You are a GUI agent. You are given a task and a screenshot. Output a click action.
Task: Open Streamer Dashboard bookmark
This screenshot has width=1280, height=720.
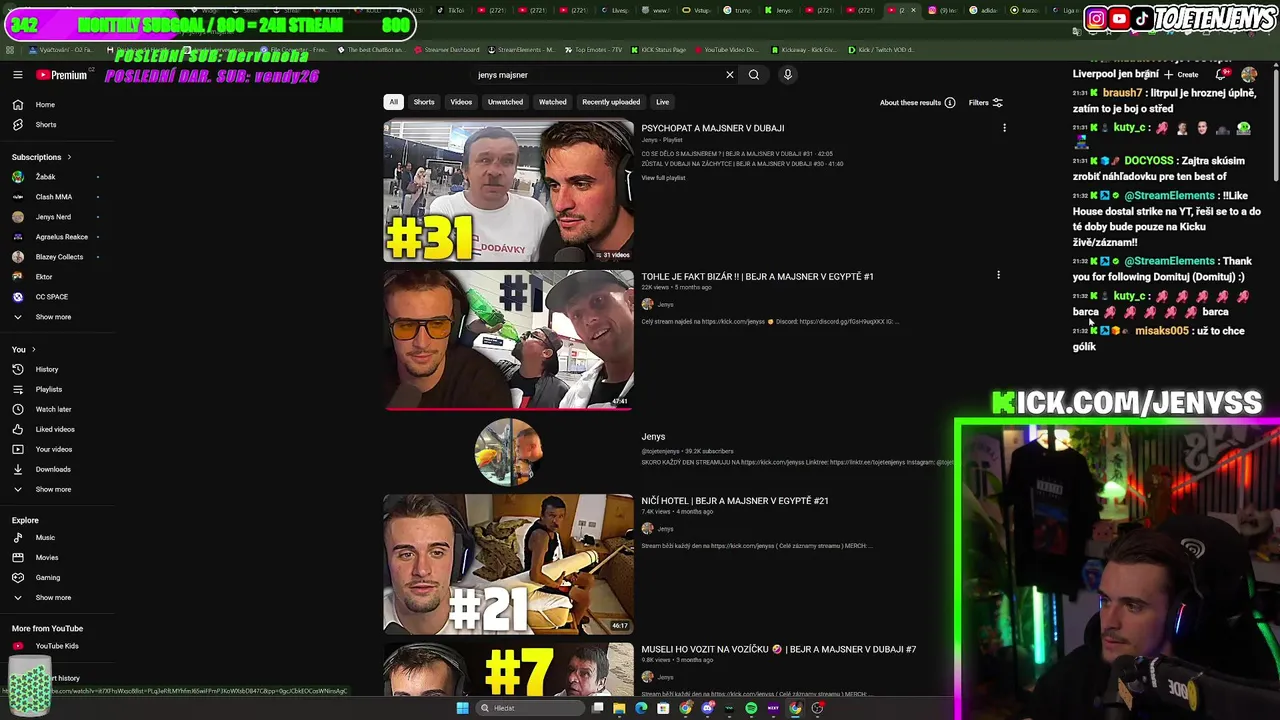(446, 50)
